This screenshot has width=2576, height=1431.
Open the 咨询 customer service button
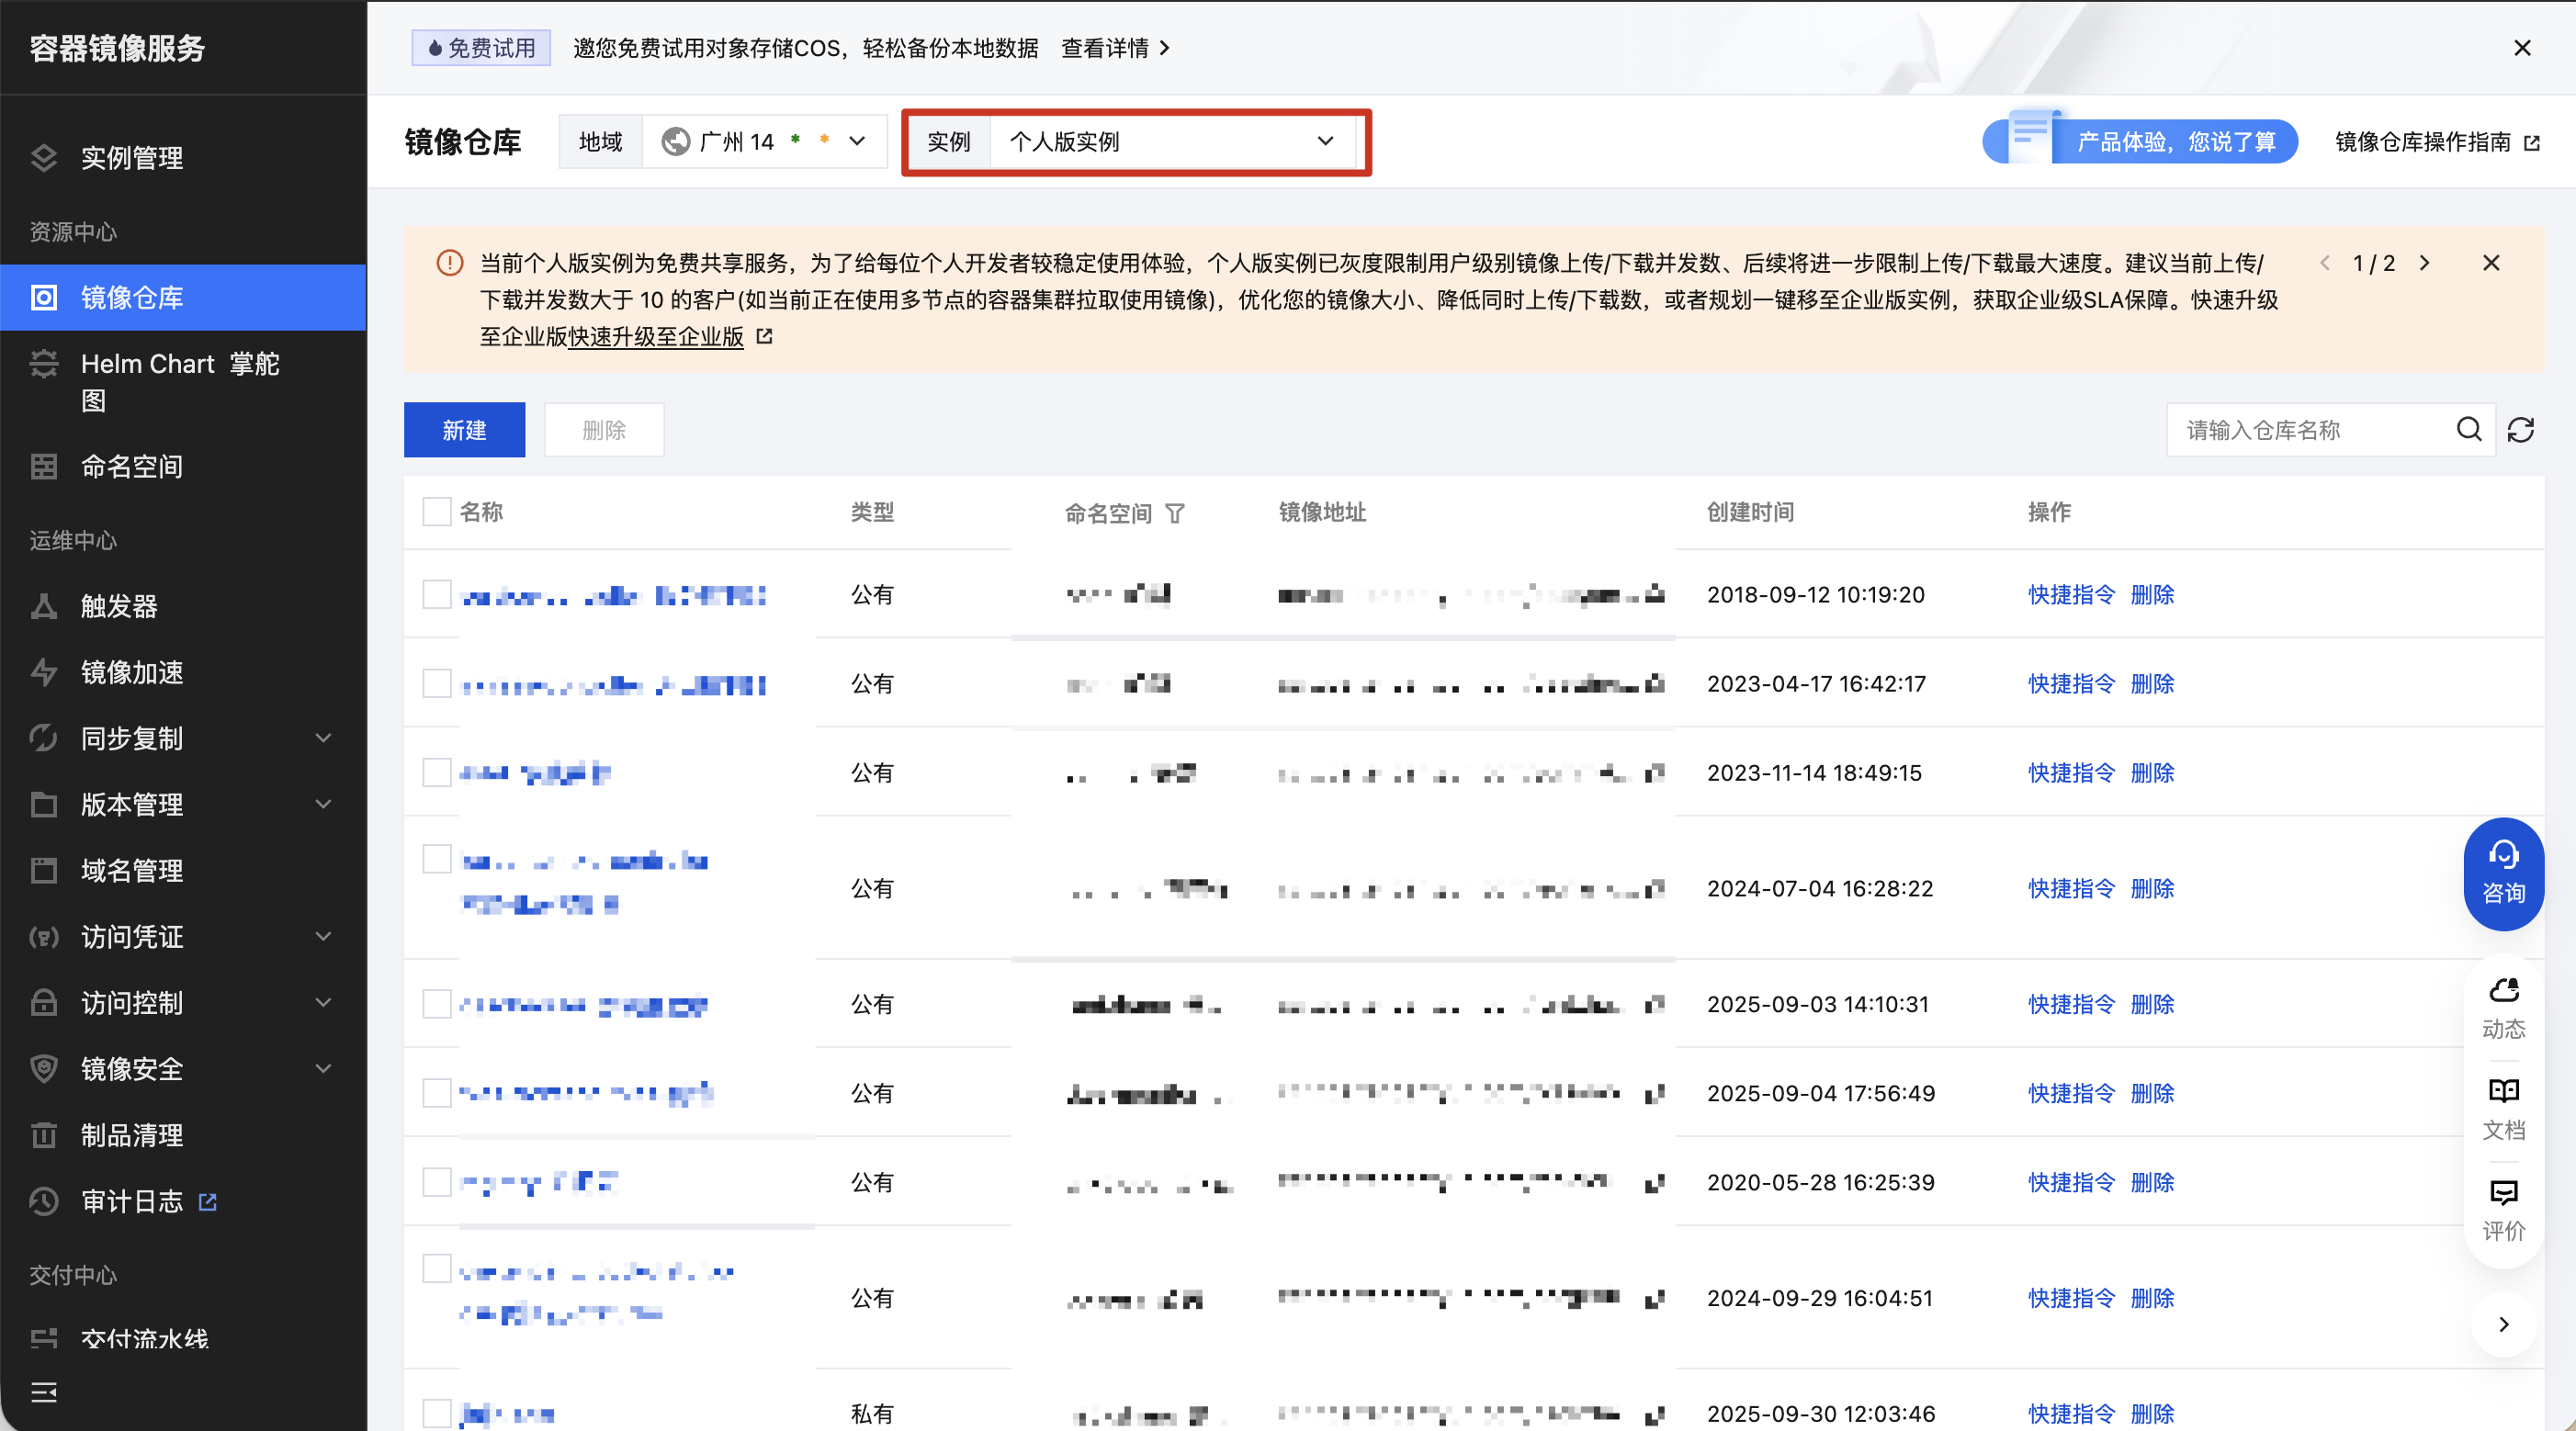(2503, 873)
